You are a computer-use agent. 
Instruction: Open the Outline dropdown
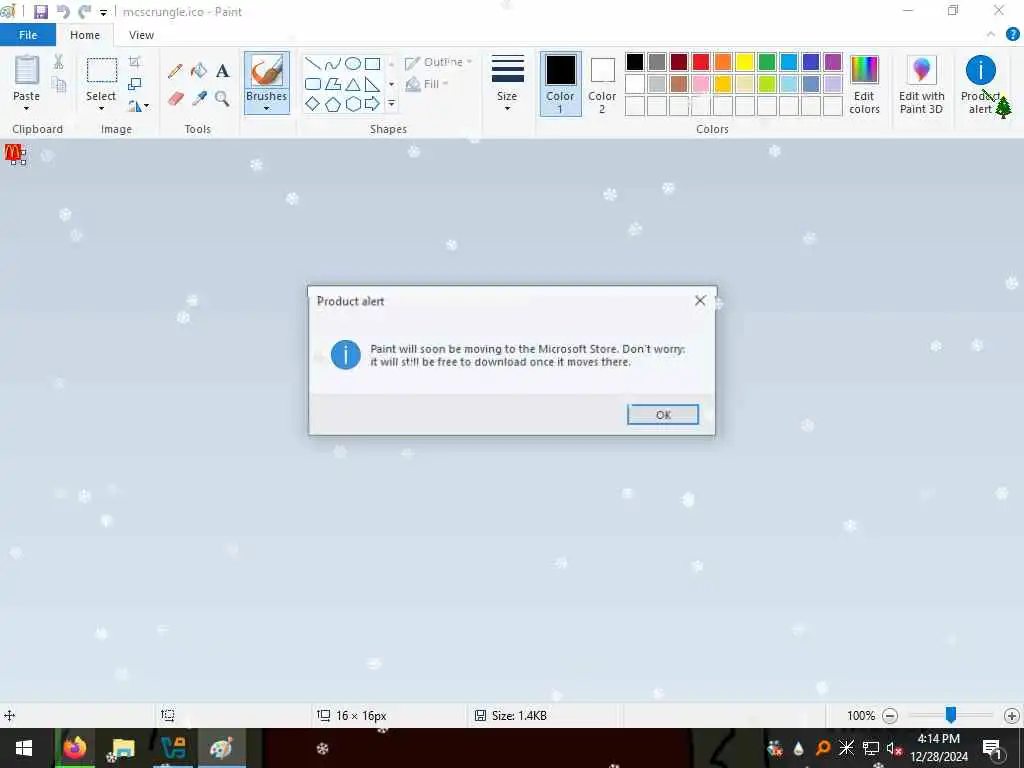[x=438, y=62]
